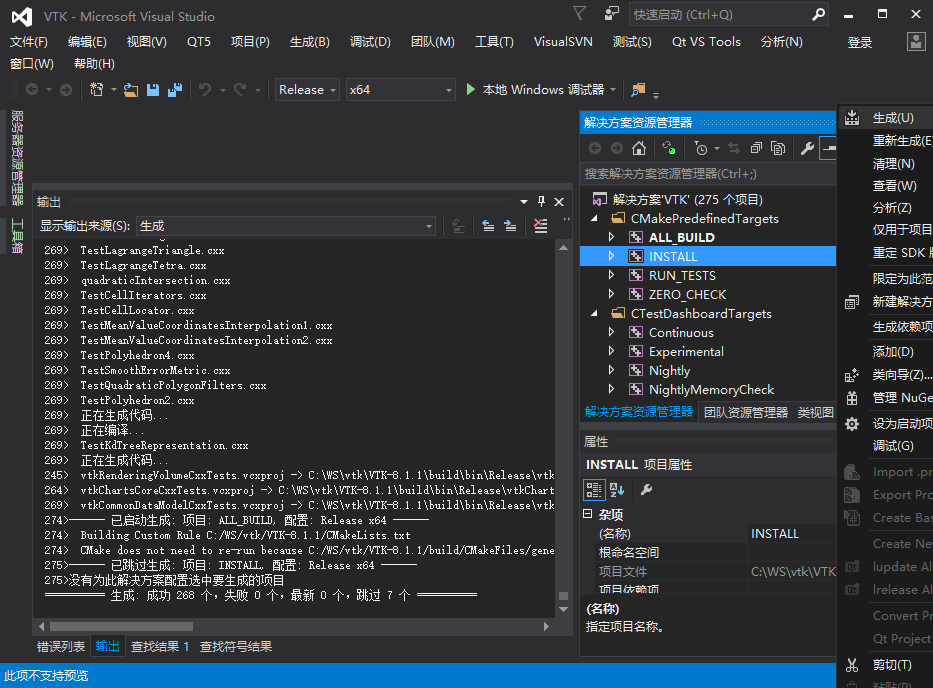Click the Save All toolbar icon
The height and width of the screenshot is (688, 933).
pos(175,90)
